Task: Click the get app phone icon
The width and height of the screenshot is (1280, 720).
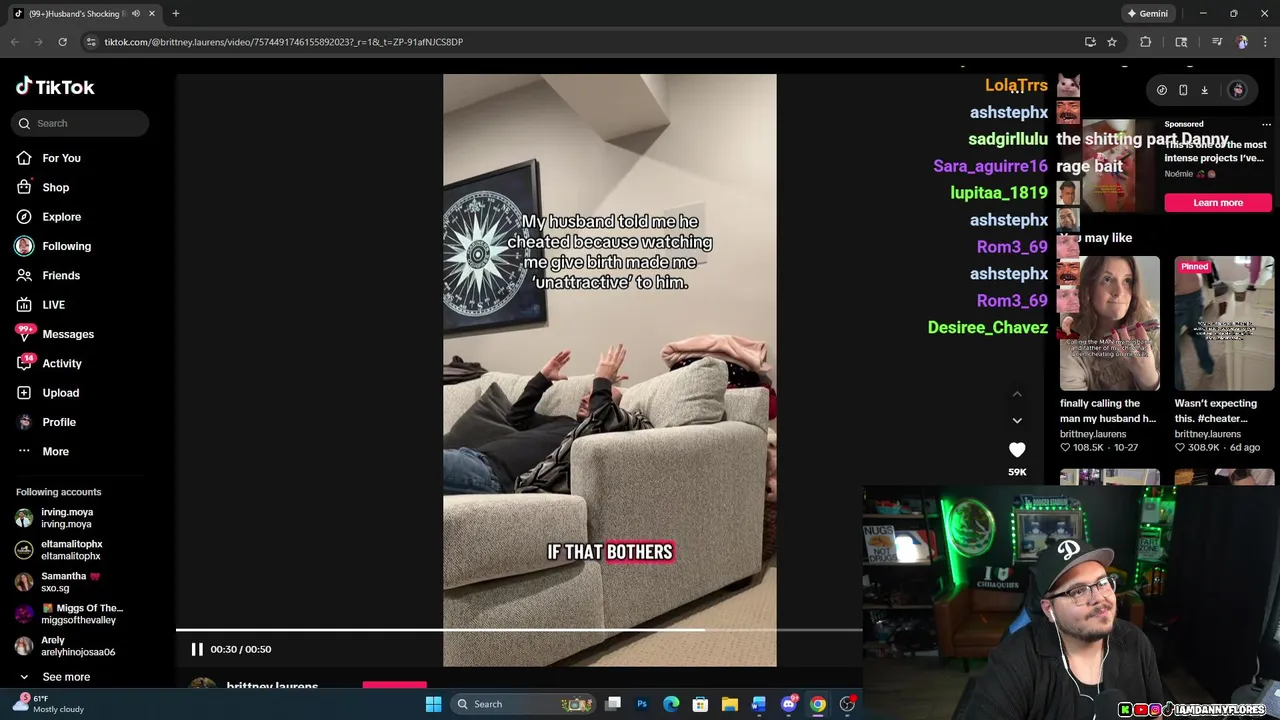Action: (1183, 90)
